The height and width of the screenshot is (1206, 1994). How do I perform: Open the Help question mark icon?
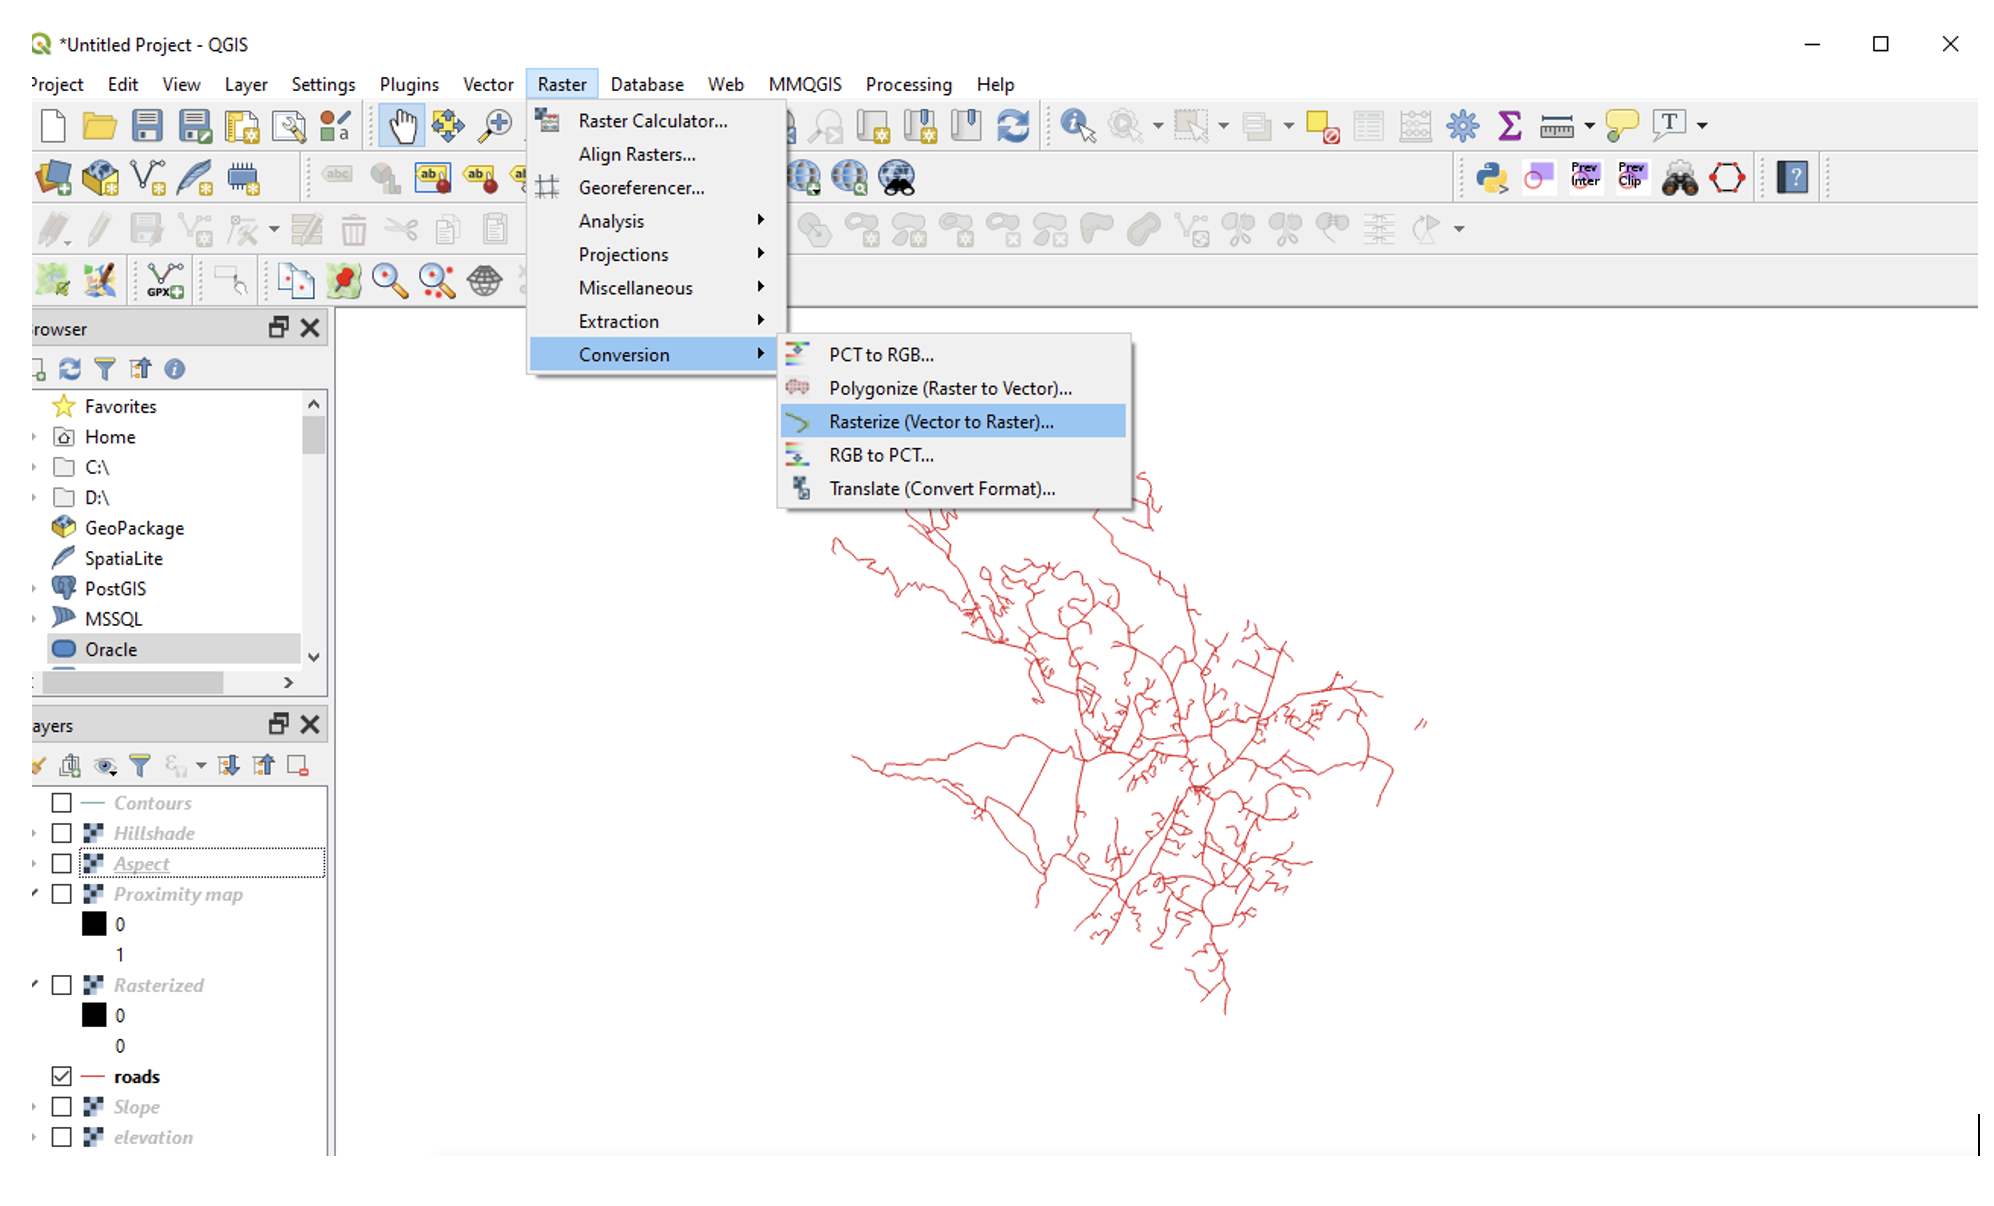tap(1792, 178)
